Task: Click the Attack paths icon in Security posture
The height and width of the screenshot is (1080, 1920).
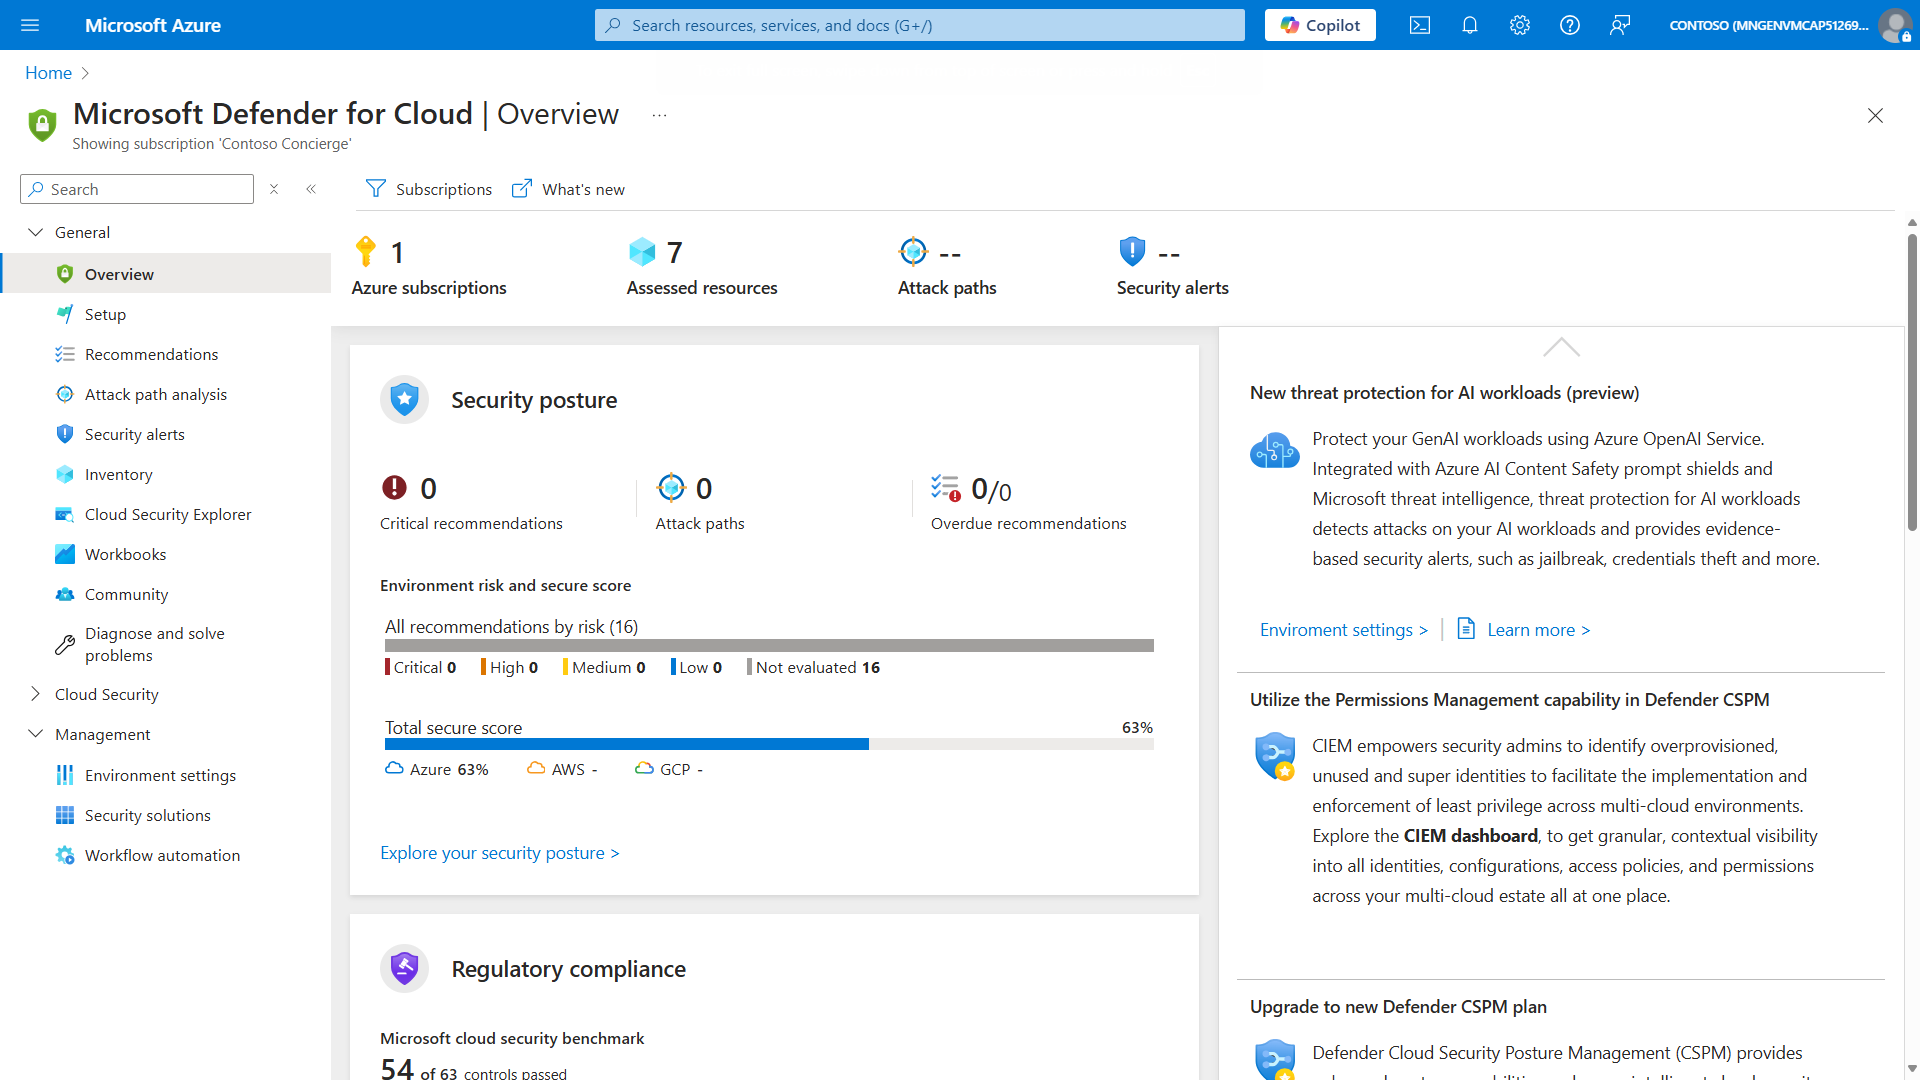Action: [671, 487]
